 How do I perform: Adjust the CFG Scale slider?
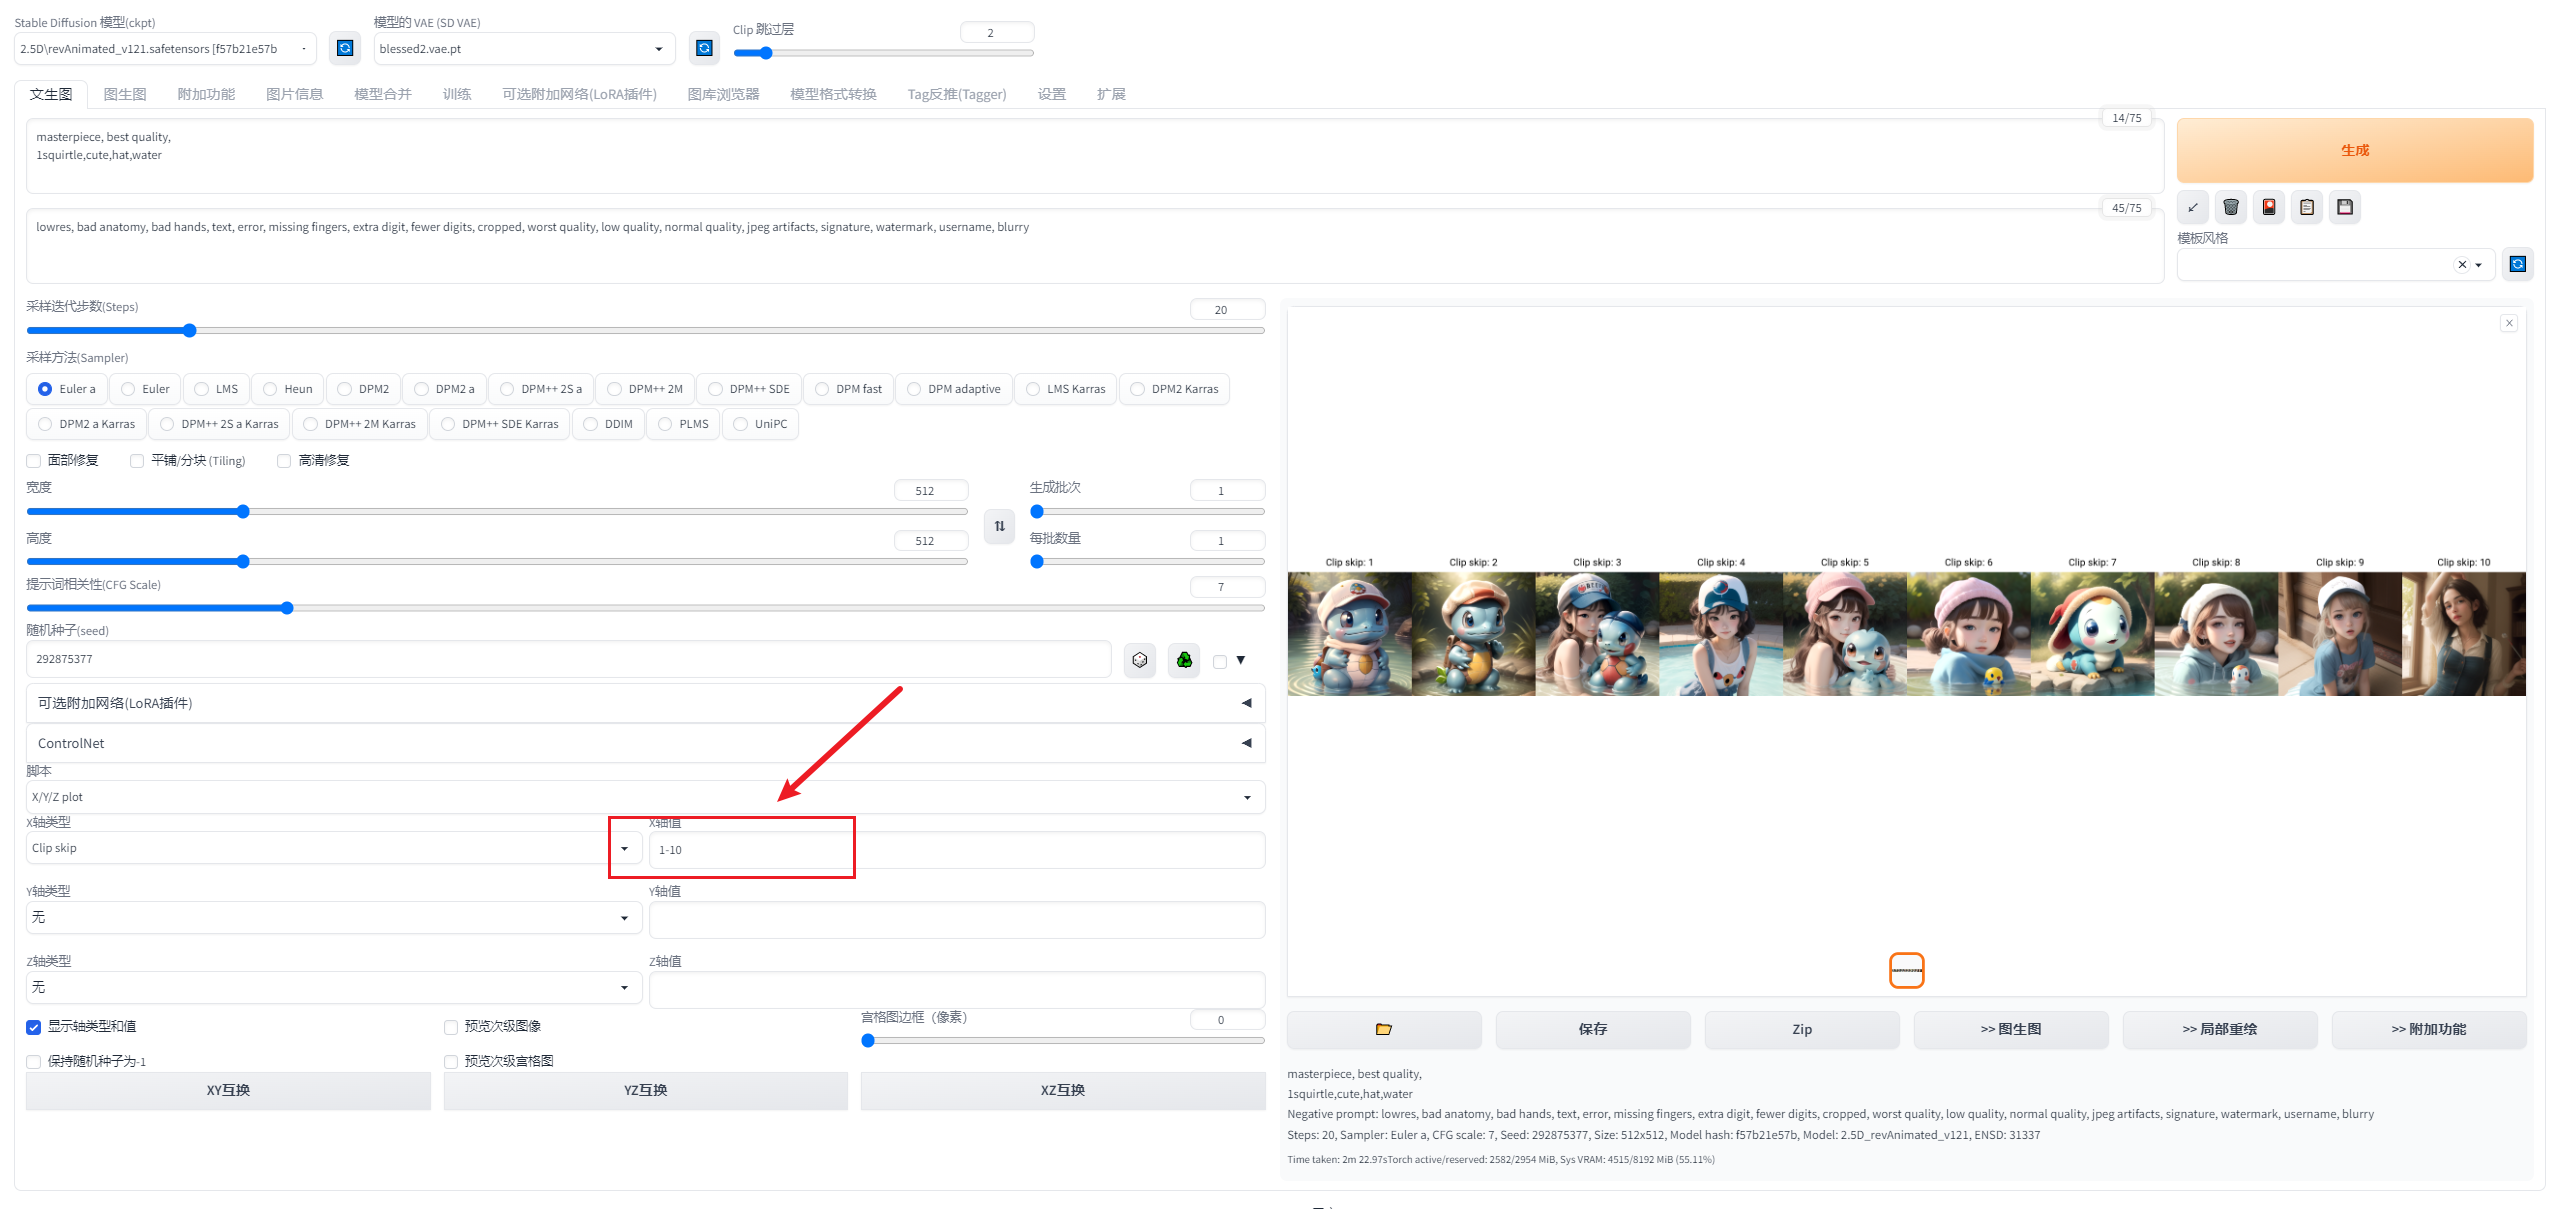point(645,608)
